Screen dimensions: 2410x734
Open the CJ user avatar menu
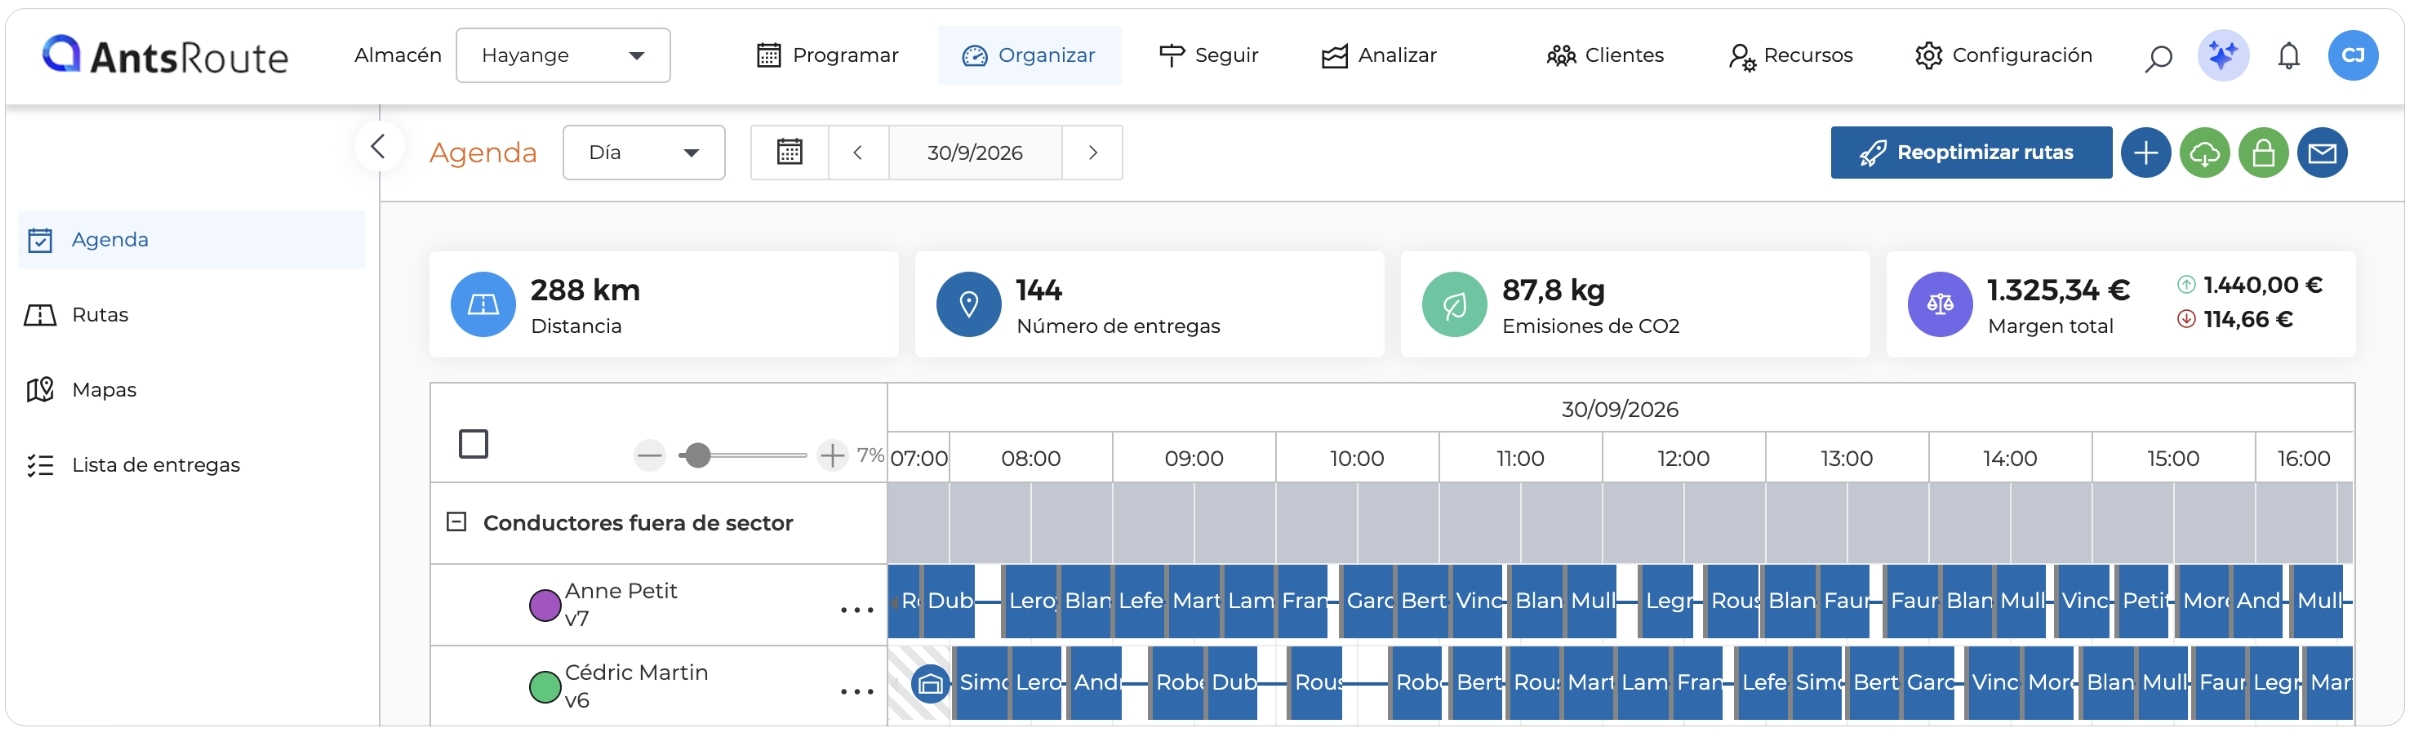[2353, 55]
